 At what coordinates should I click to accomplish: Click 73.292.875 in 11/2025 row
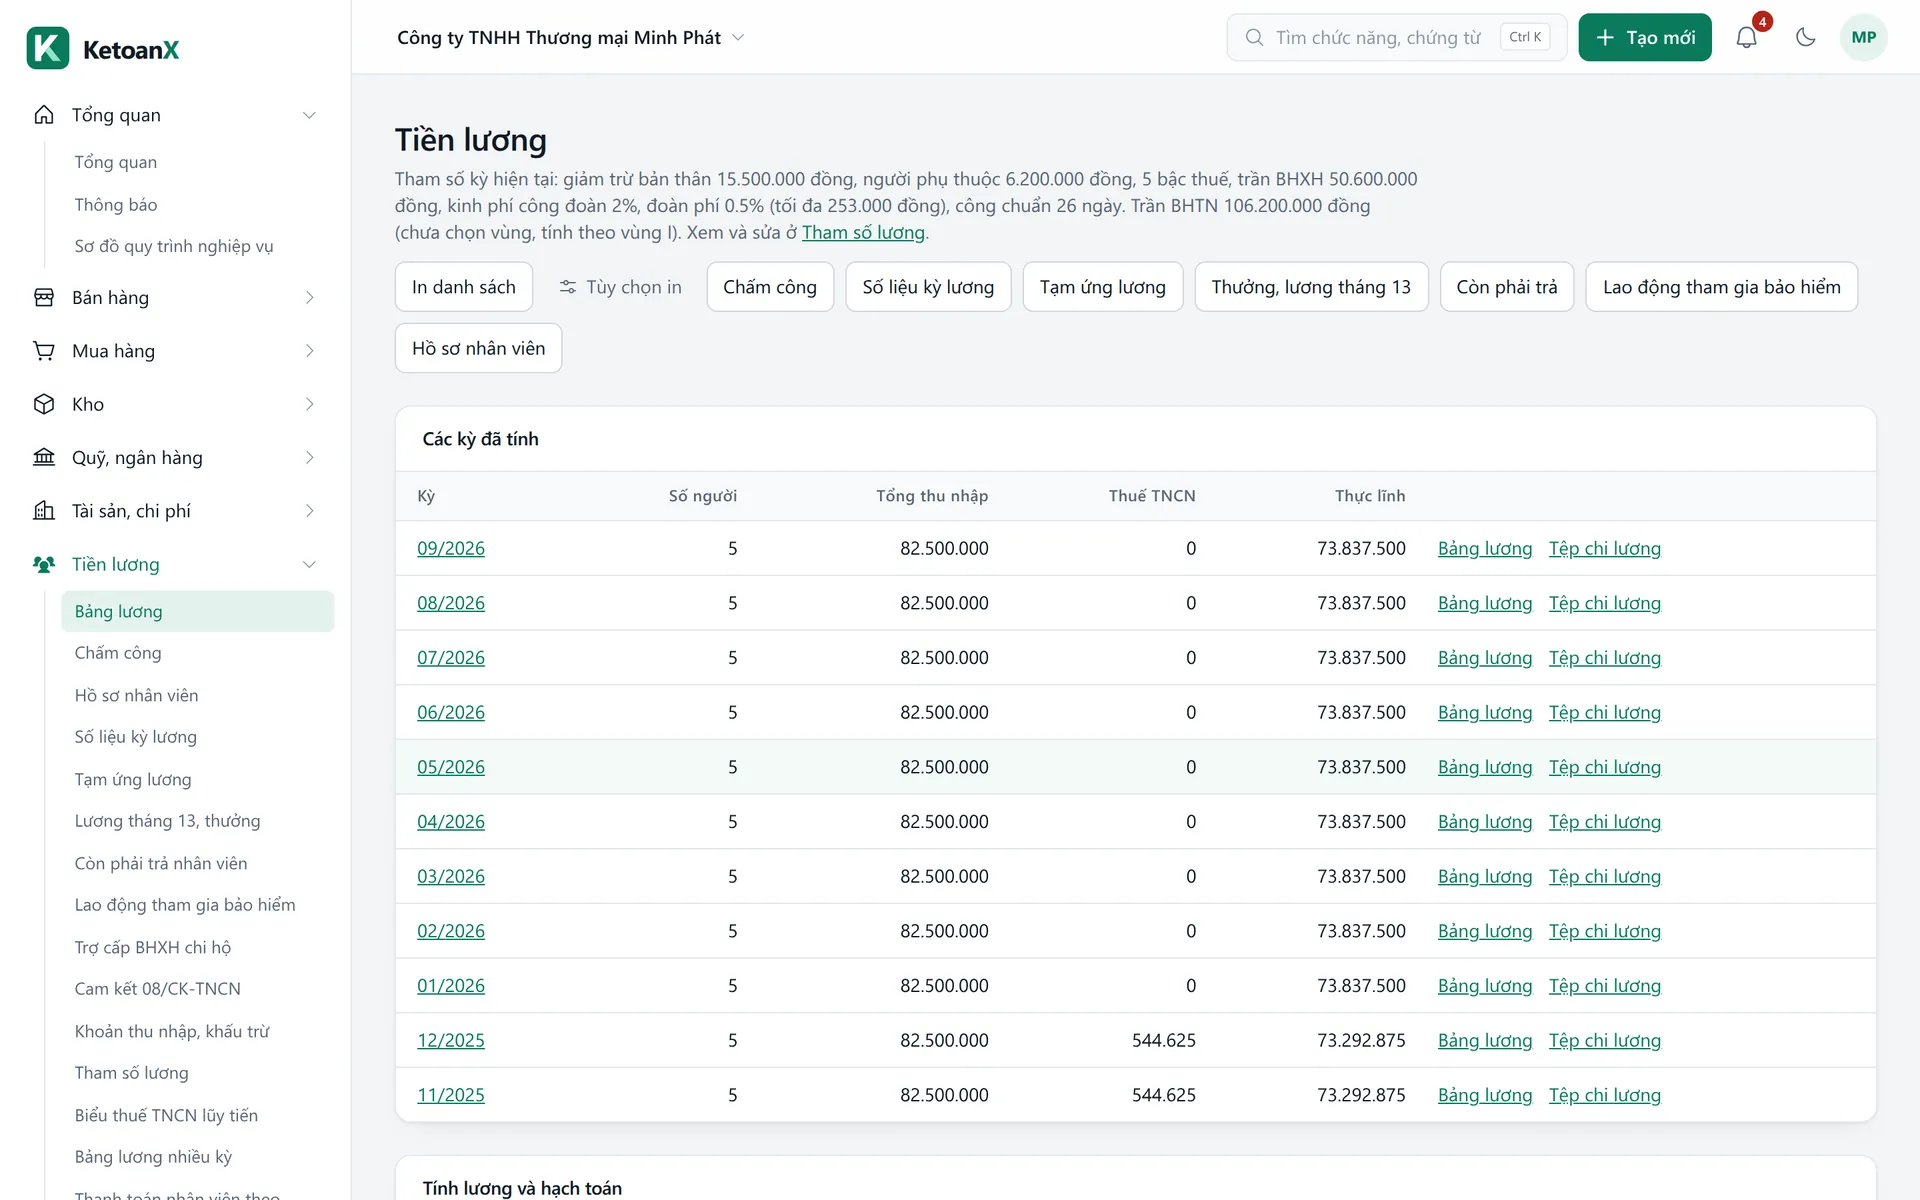point(1361,1095)
